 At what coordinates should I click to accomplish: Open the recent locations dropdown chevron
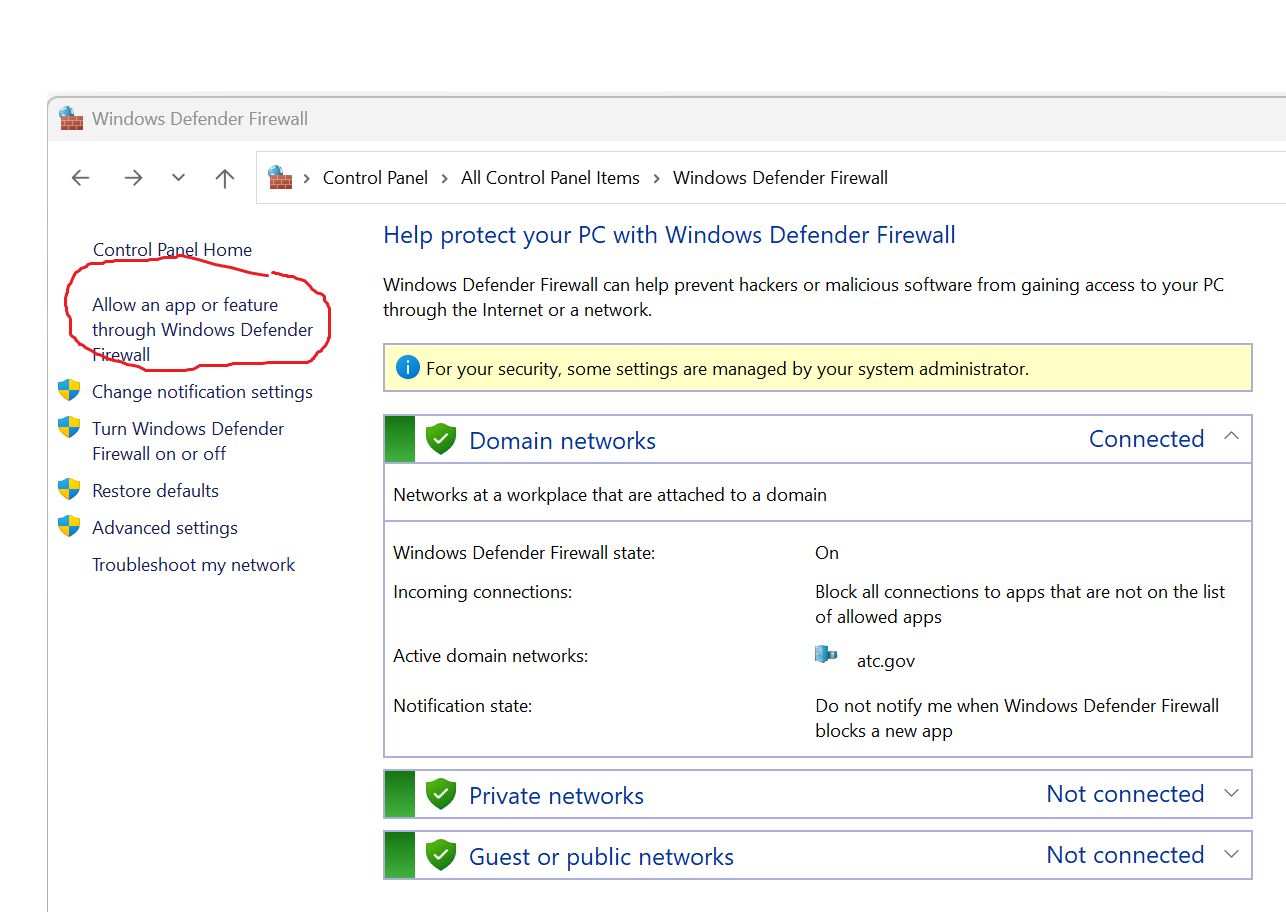(x=178, y=178)
